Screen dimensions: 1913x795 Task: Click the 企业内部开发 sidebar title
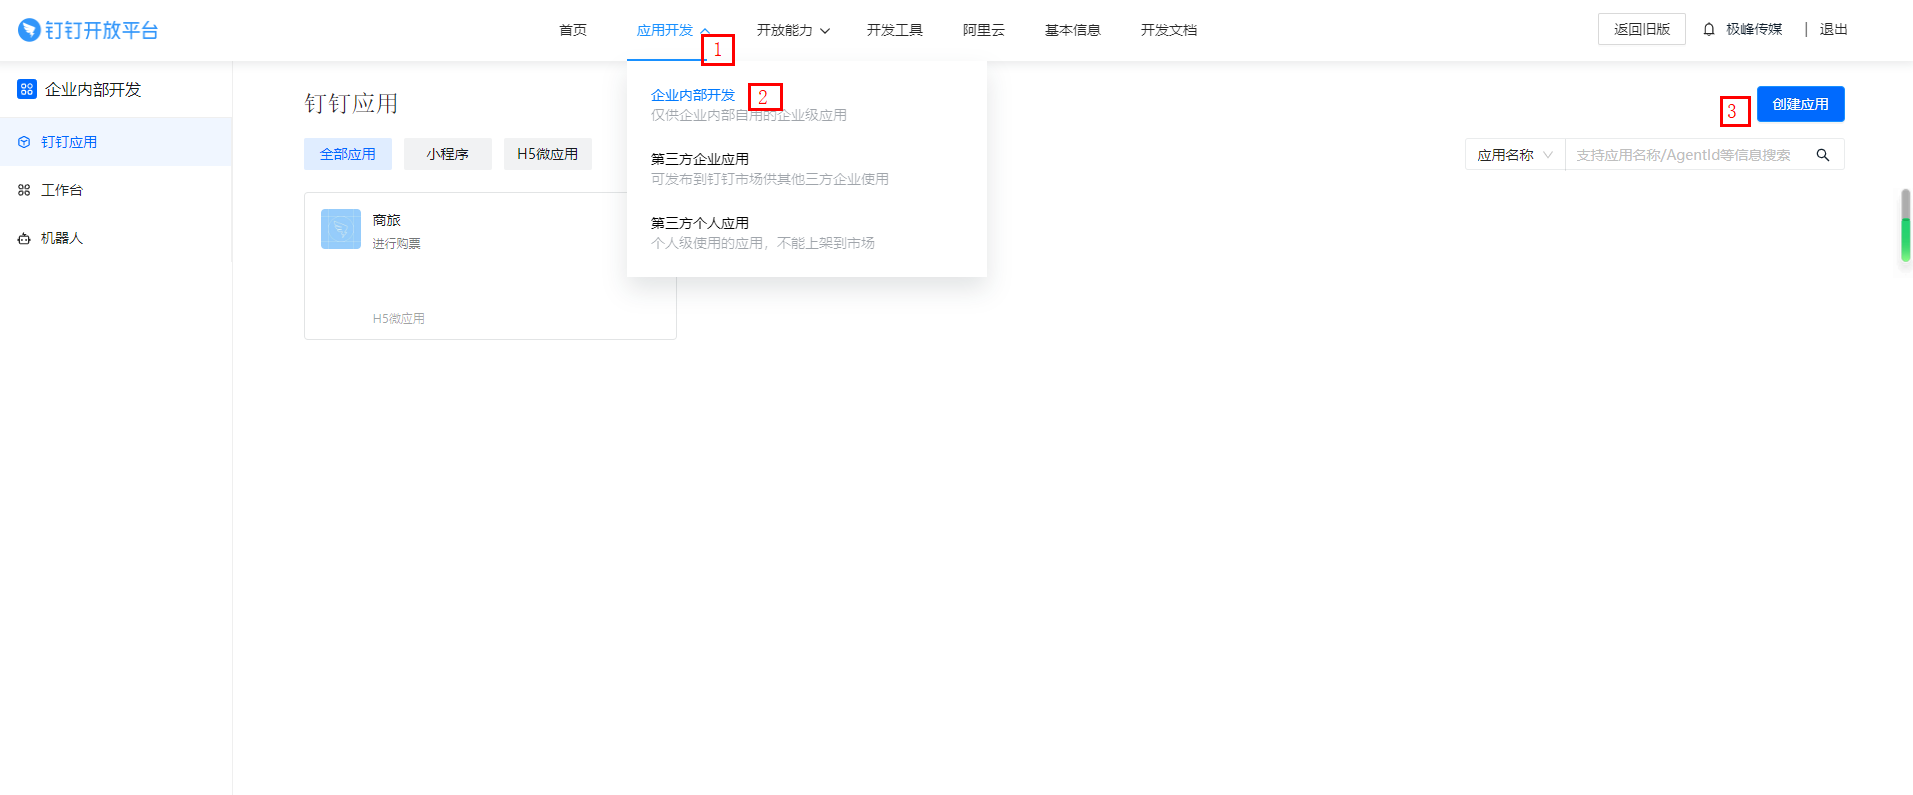93,89
